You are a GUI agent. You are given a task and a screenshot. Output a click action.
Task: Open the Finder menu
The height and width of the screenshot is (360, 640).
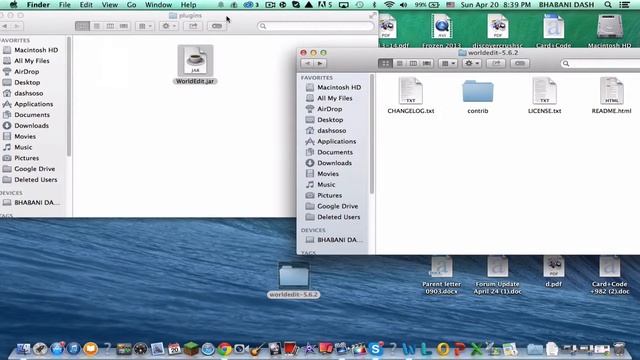(x=38, y=5)
